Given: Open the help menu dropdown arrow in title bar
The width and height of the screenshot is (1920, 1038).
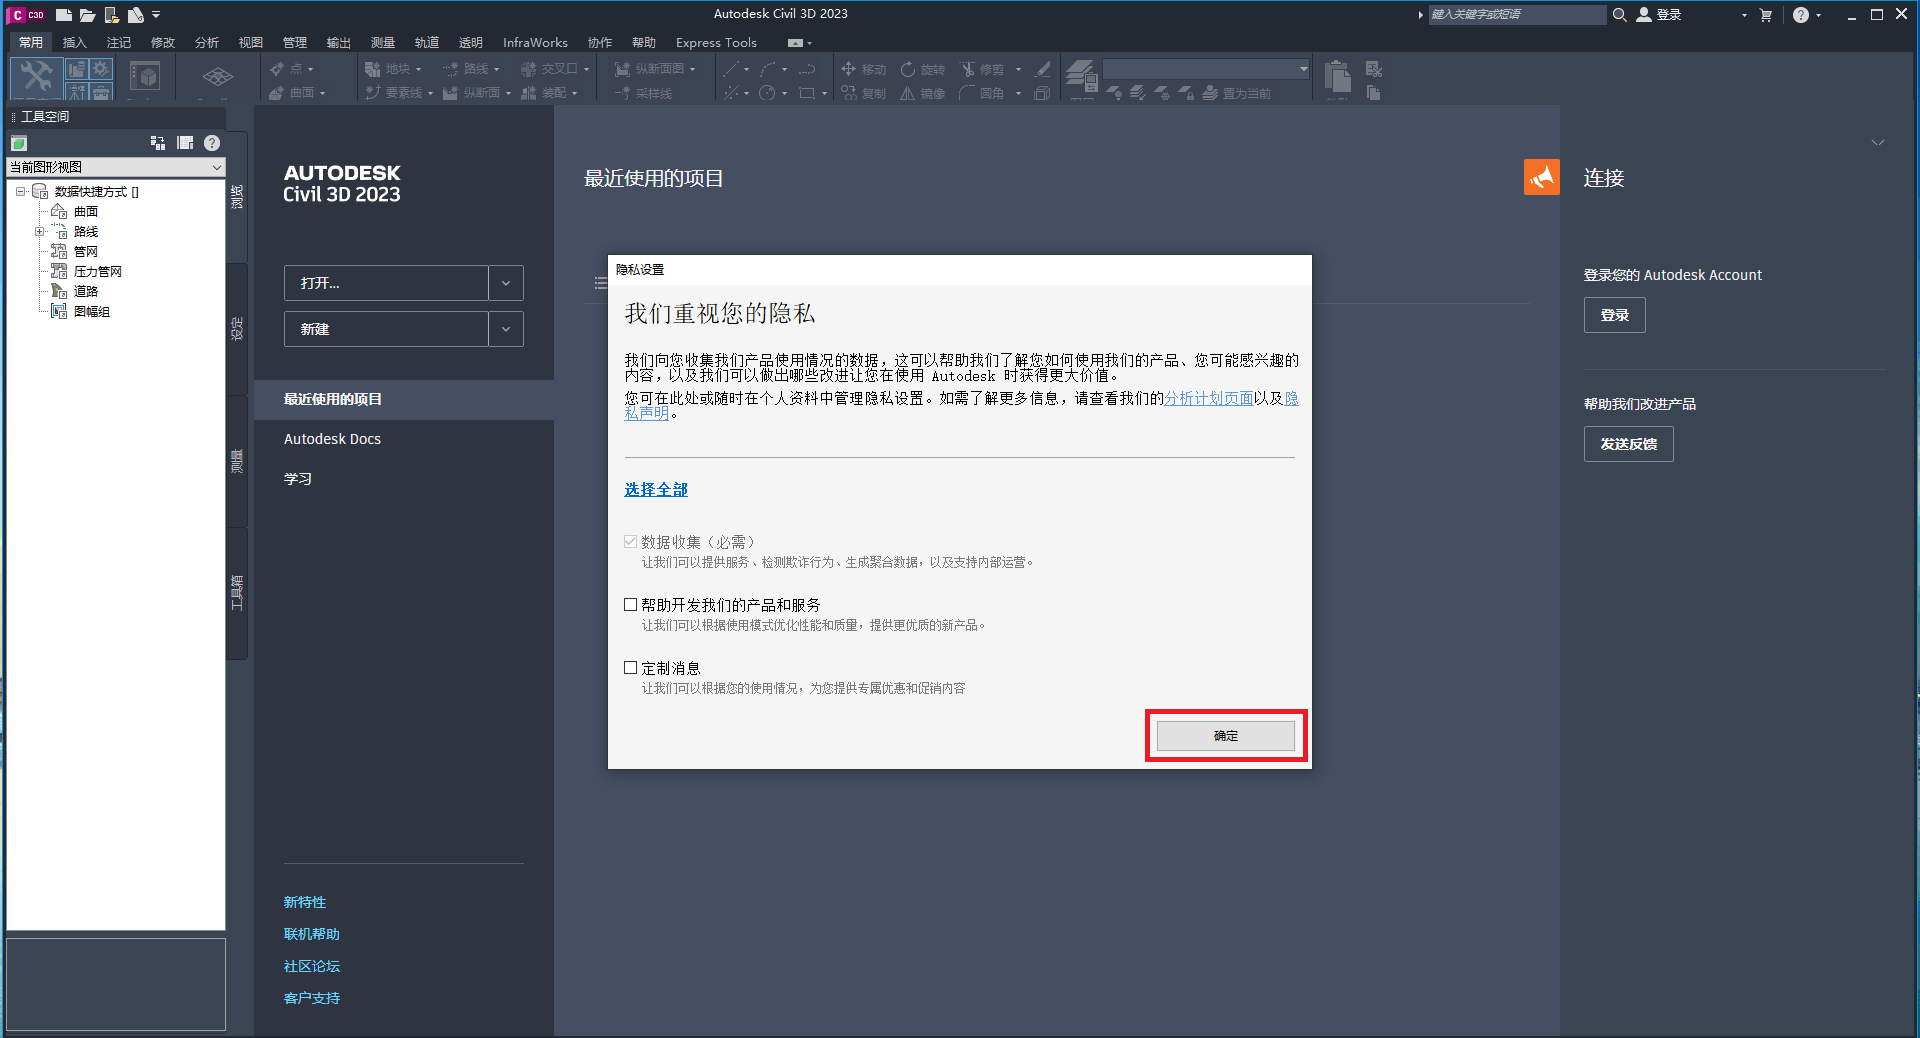Looking at the screenshot, I should [x=1818, y=15].
